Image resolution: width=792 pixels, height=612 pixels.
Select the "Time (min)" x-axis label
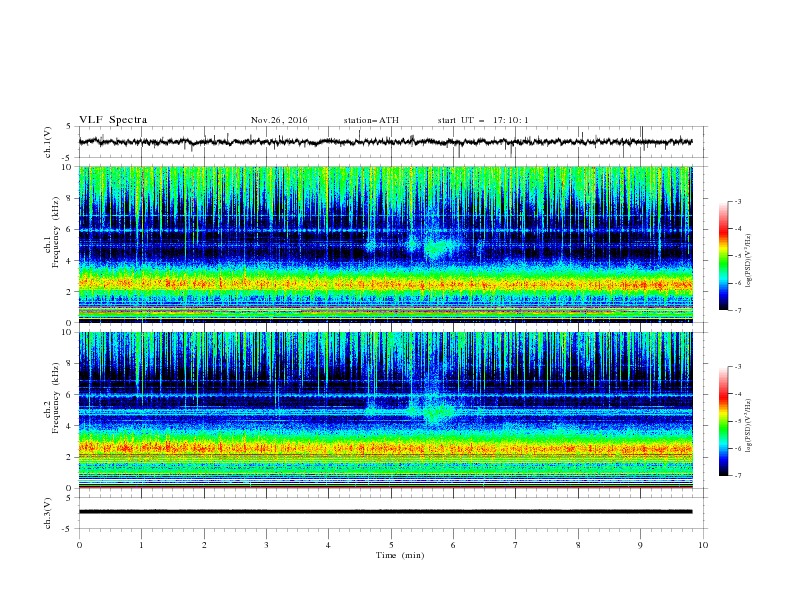400,555
